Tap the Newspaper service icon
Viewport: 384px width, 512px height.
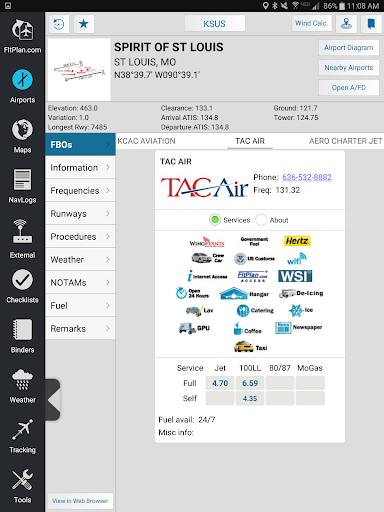(x=299, y=328)
